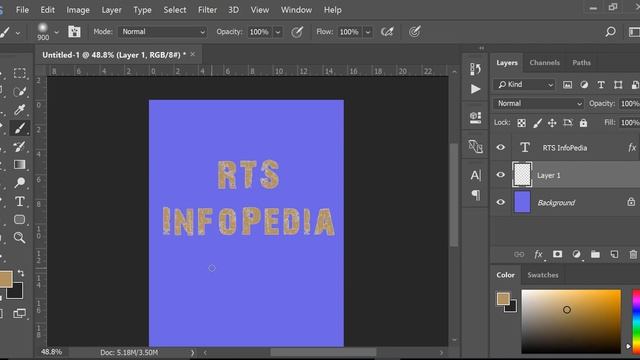640x360 pixels.
Task: Hide the RTS InfoPedia text layer
Action: click(500, 147)
